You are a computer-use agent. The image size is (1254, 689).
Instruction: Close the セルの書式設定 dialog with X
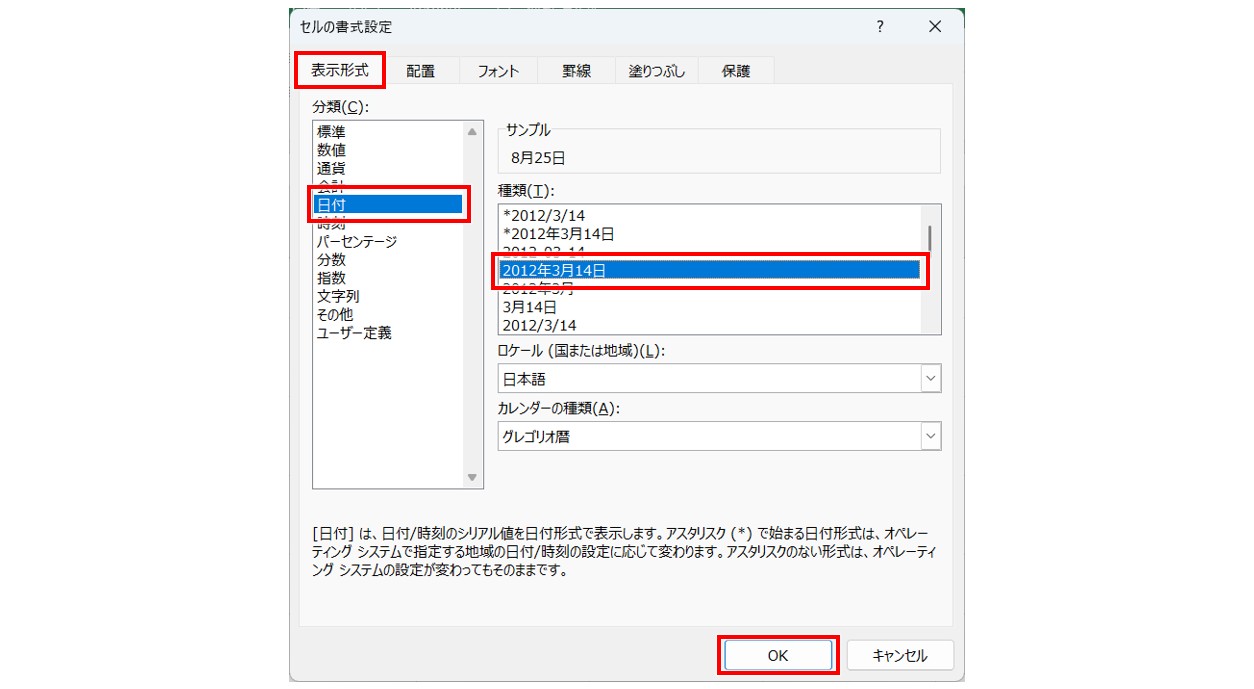(935, 28)
